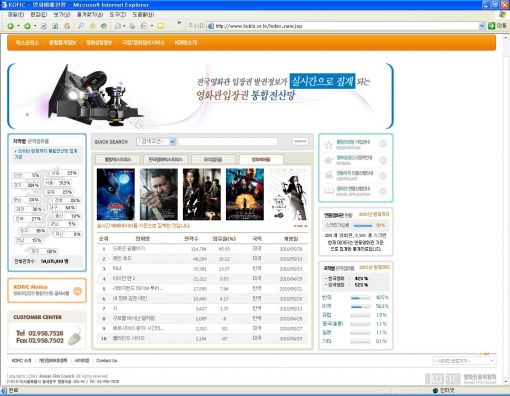Click the green Forward arrow button

point(27,26)
